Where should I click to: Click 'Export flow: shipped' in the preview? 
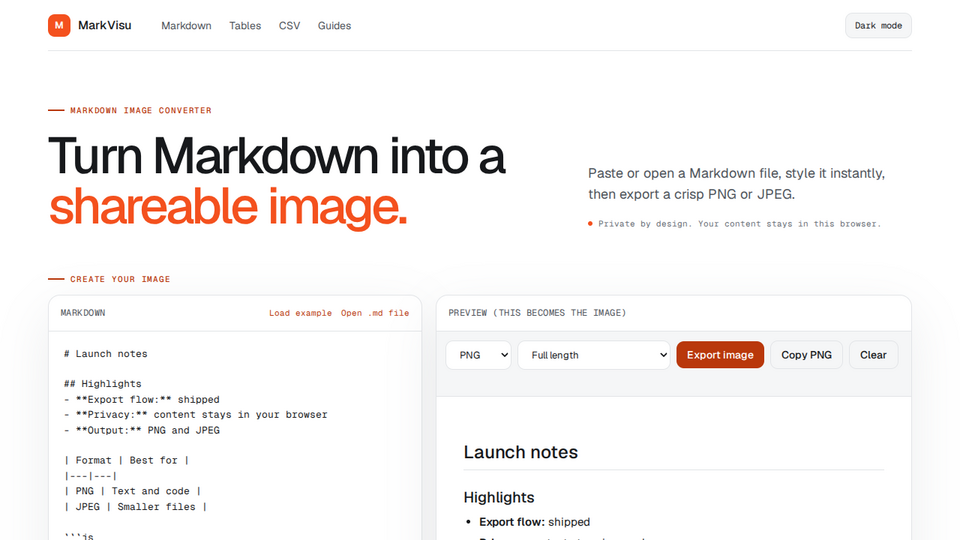click(534, 522)
